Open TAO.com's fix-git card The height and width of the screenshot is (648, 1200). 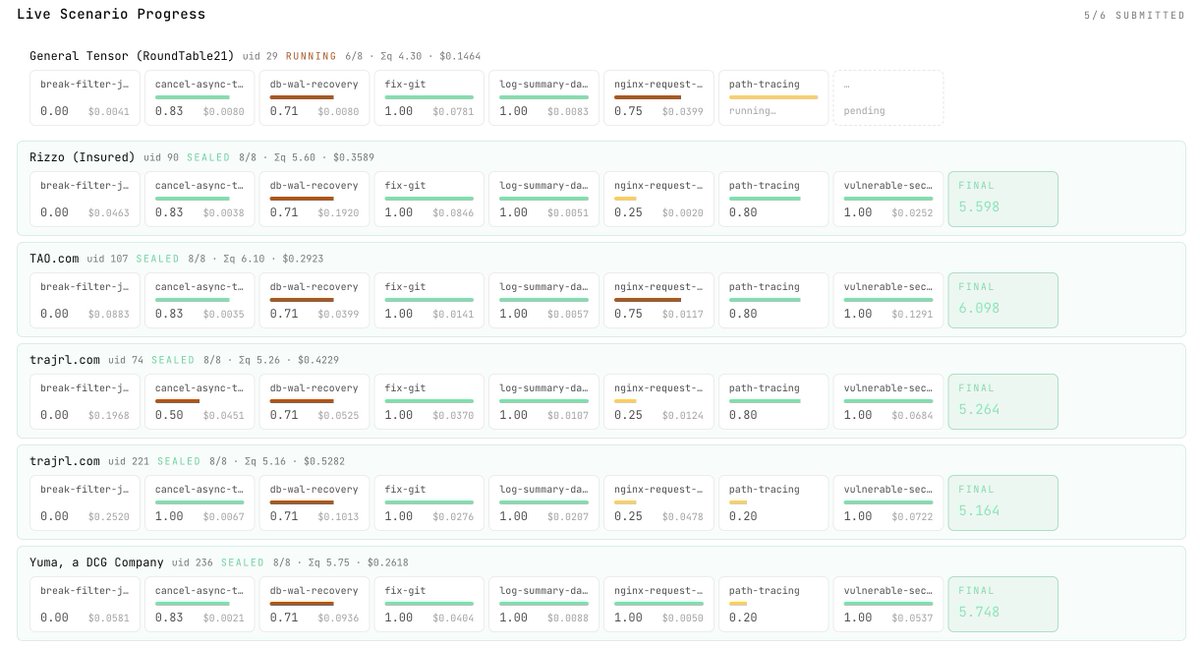click(x=430, y=300)
